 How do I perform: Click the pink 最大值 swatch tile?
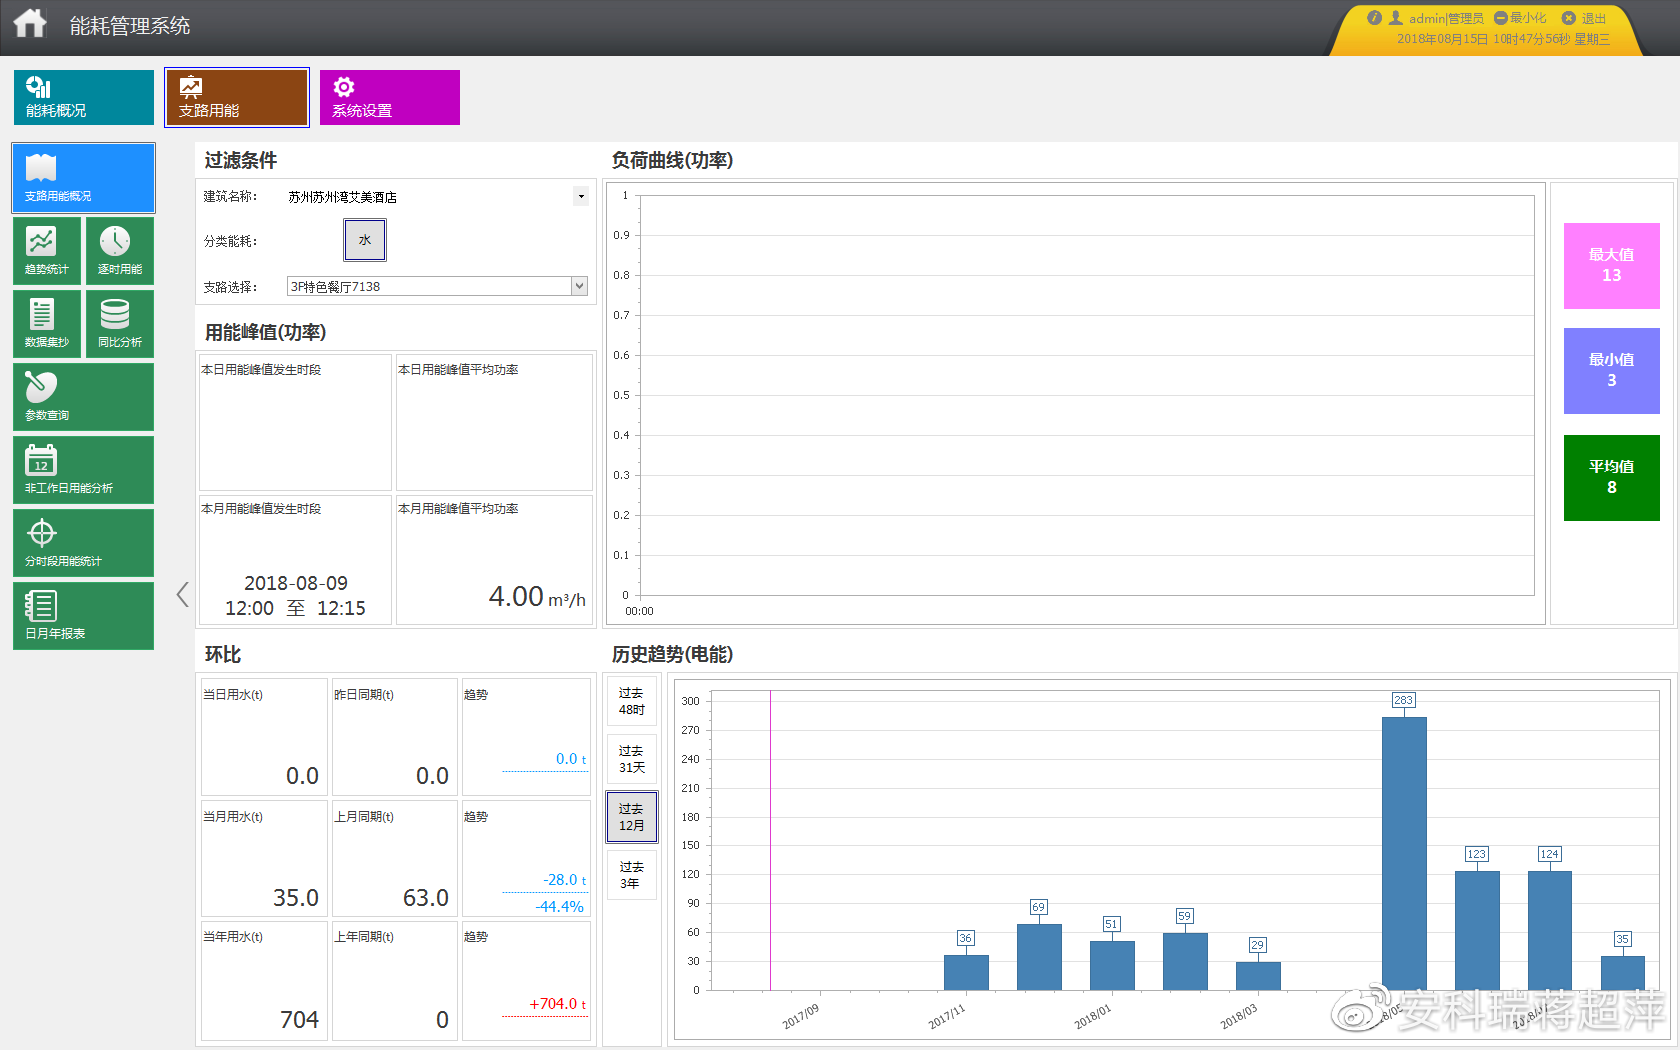pos(1612,266)
